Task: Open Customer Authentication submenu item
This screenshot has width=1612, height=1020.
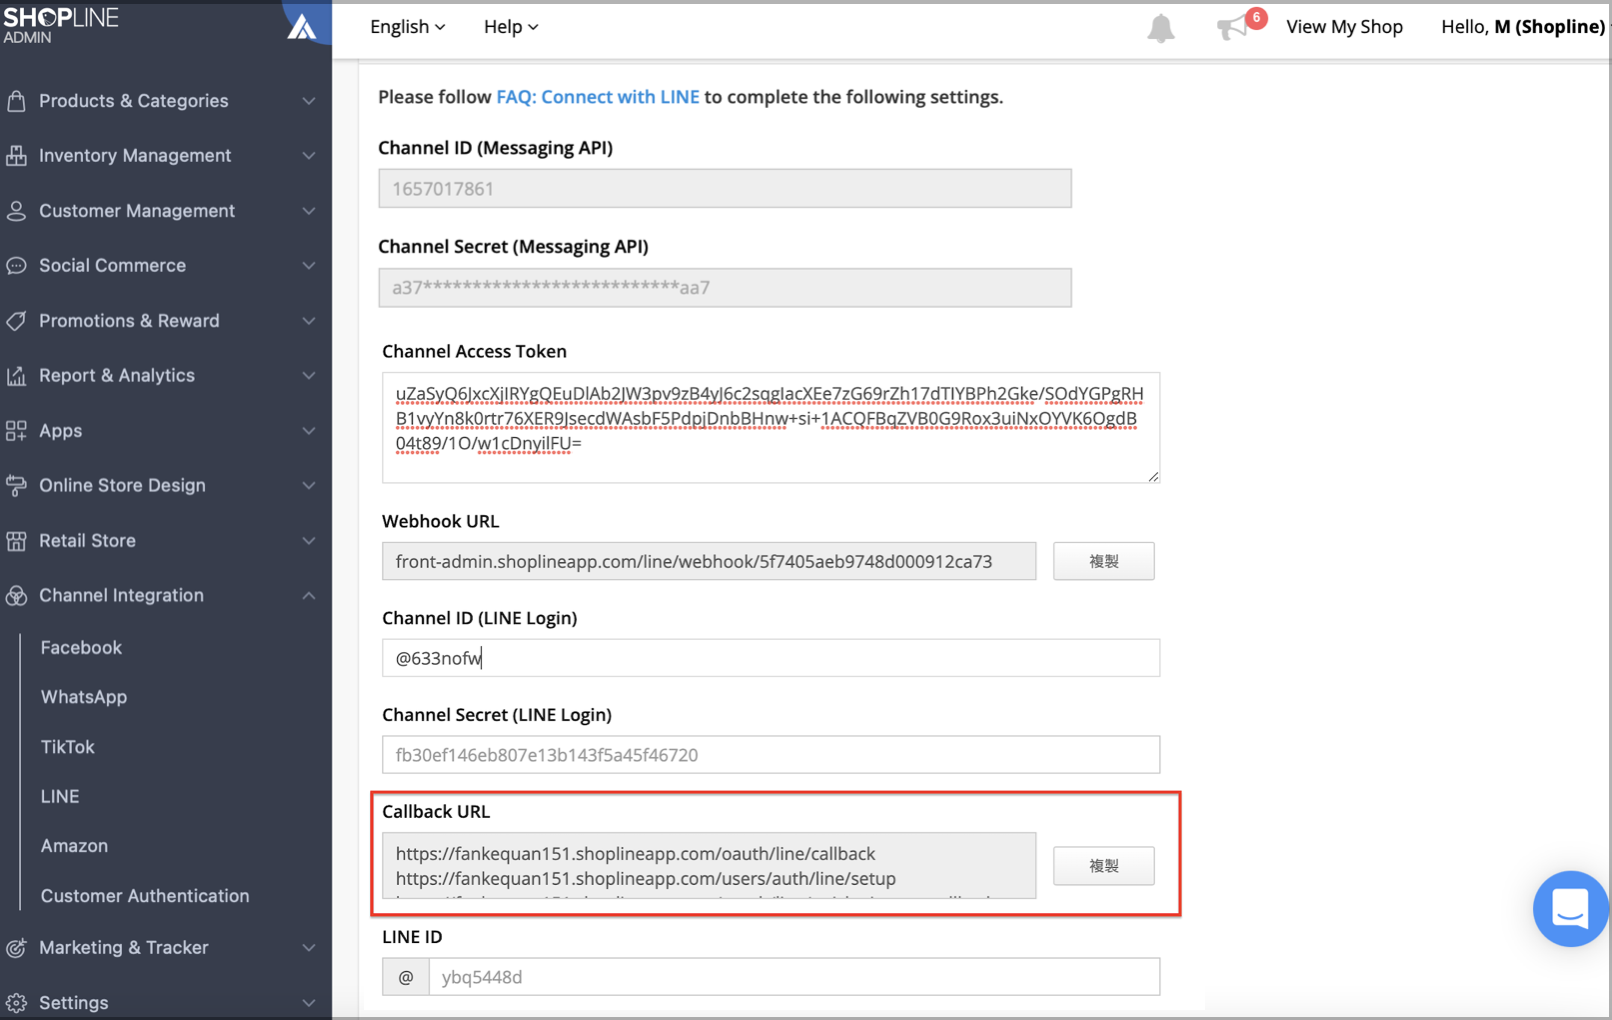Action: [145, 896]
